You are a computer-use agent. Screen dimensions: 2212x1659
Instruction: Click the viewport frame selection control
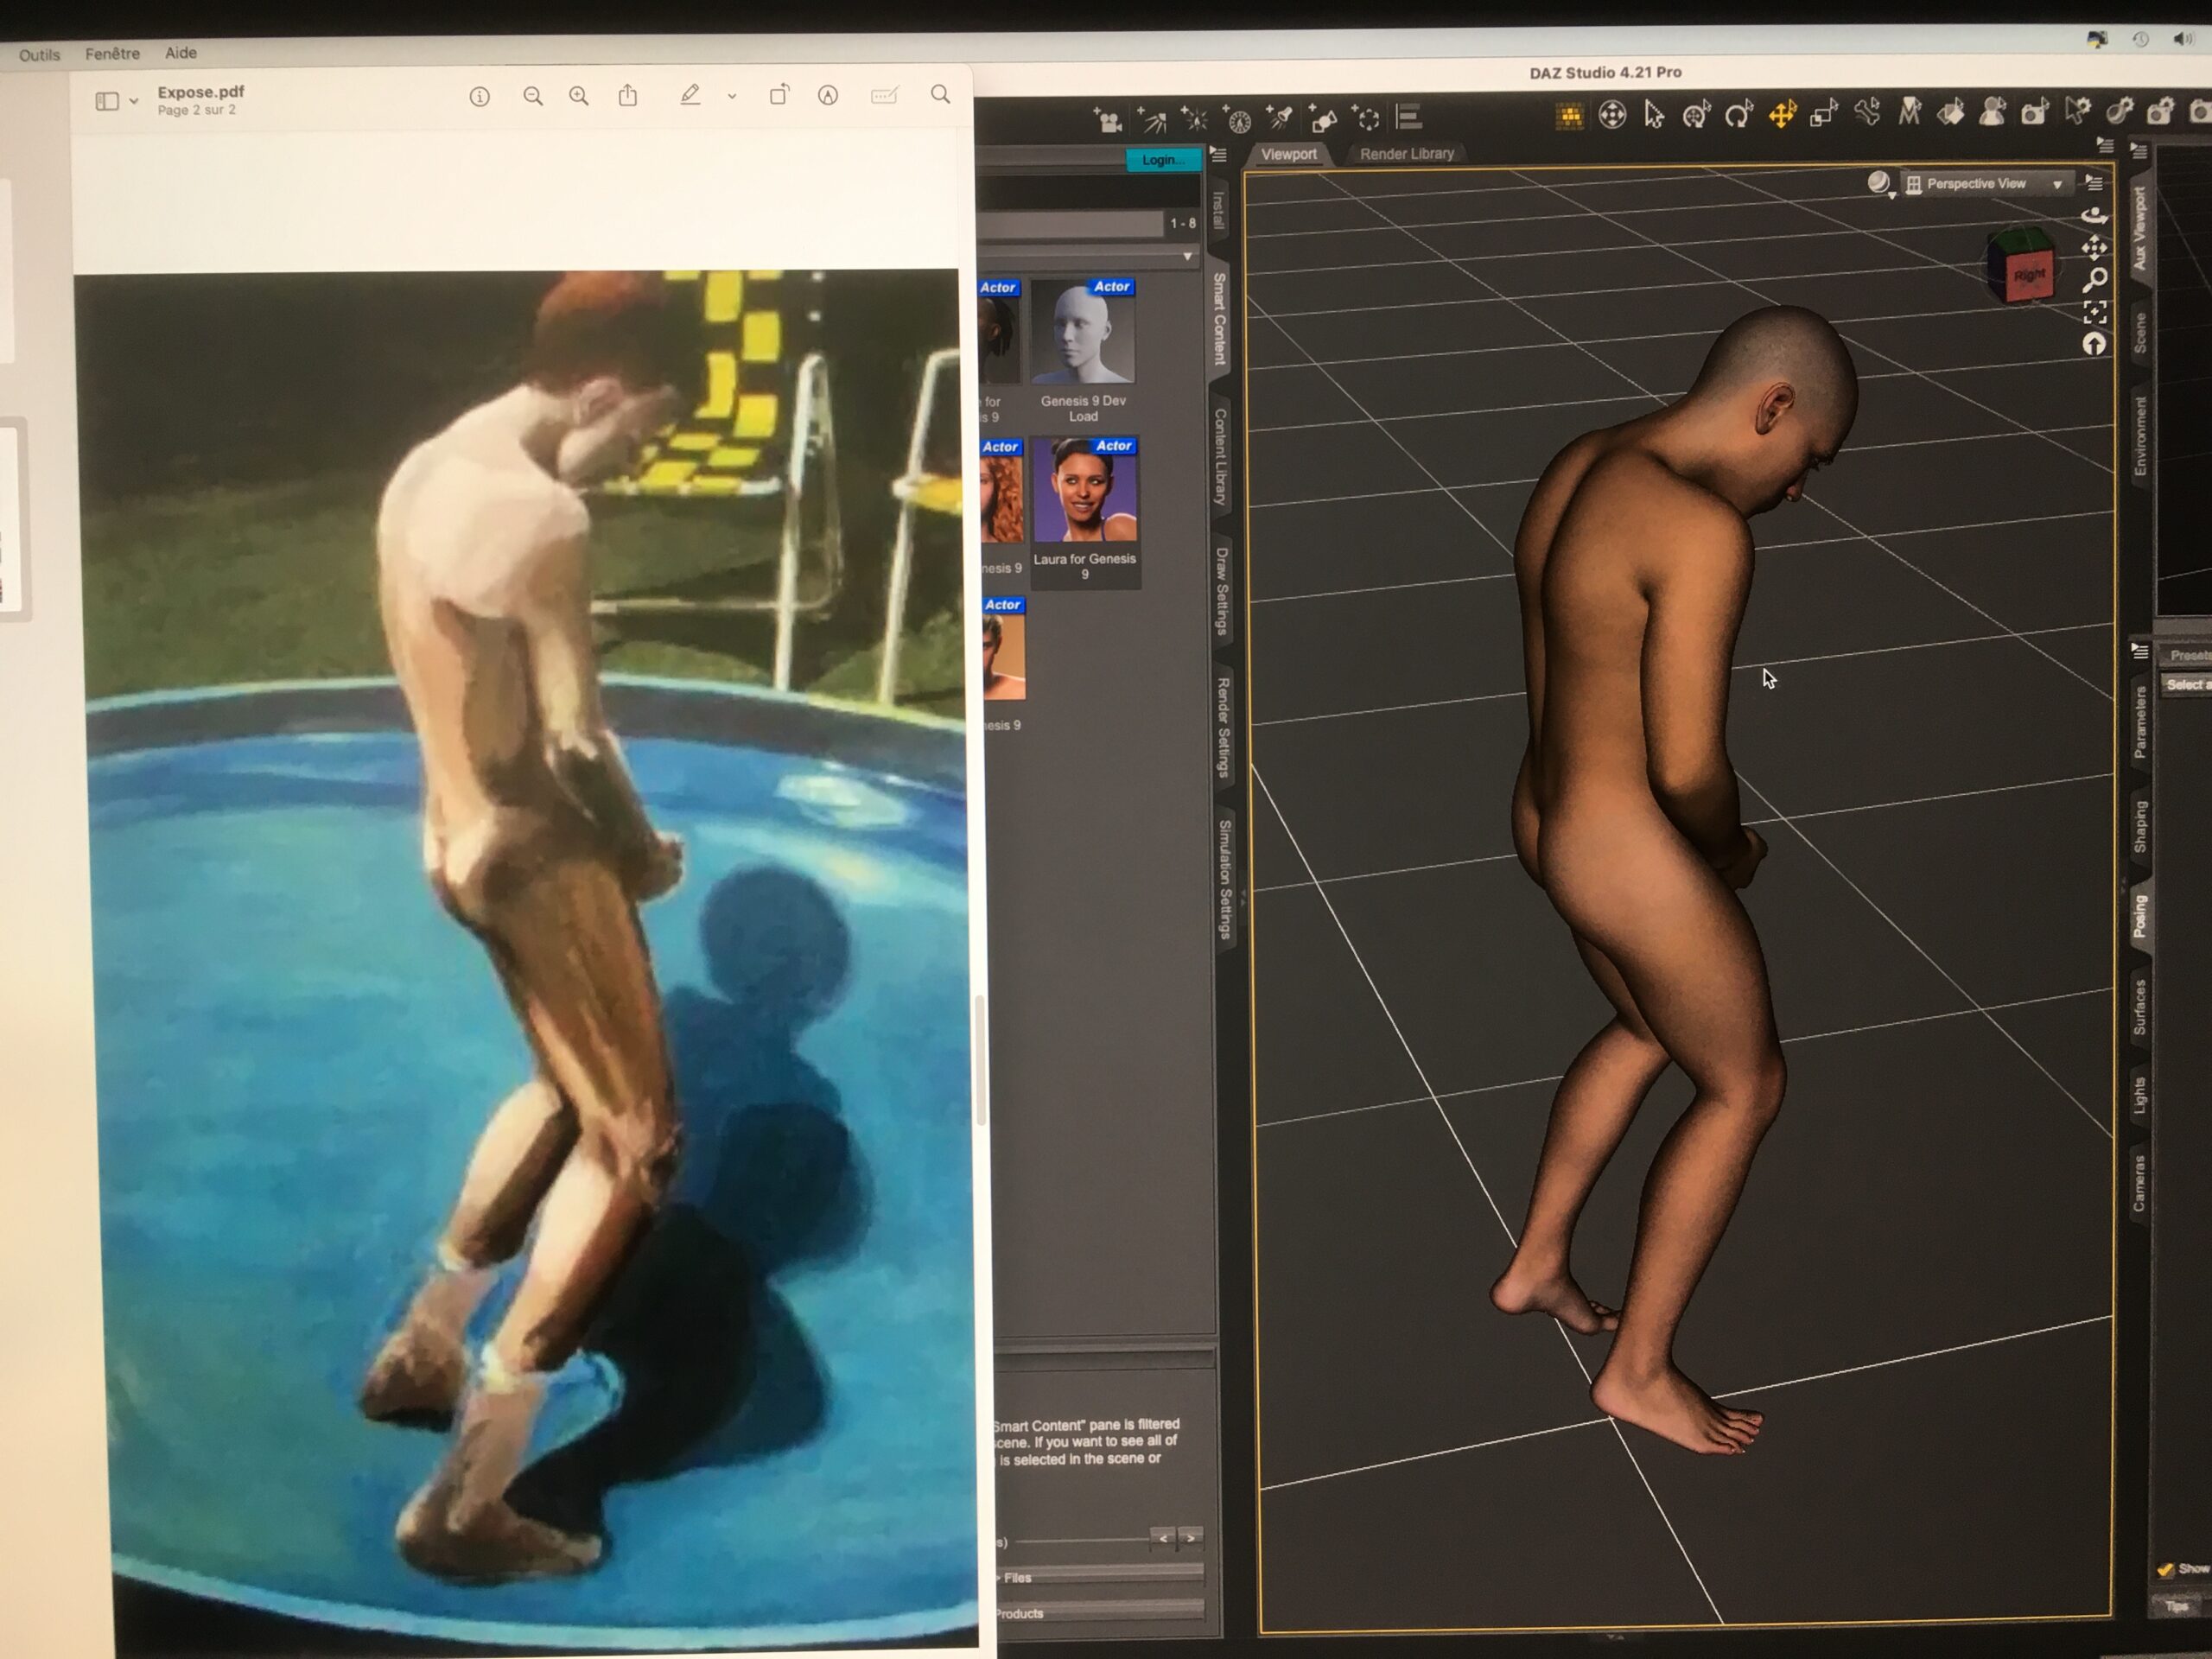(x=2095, y=312)
